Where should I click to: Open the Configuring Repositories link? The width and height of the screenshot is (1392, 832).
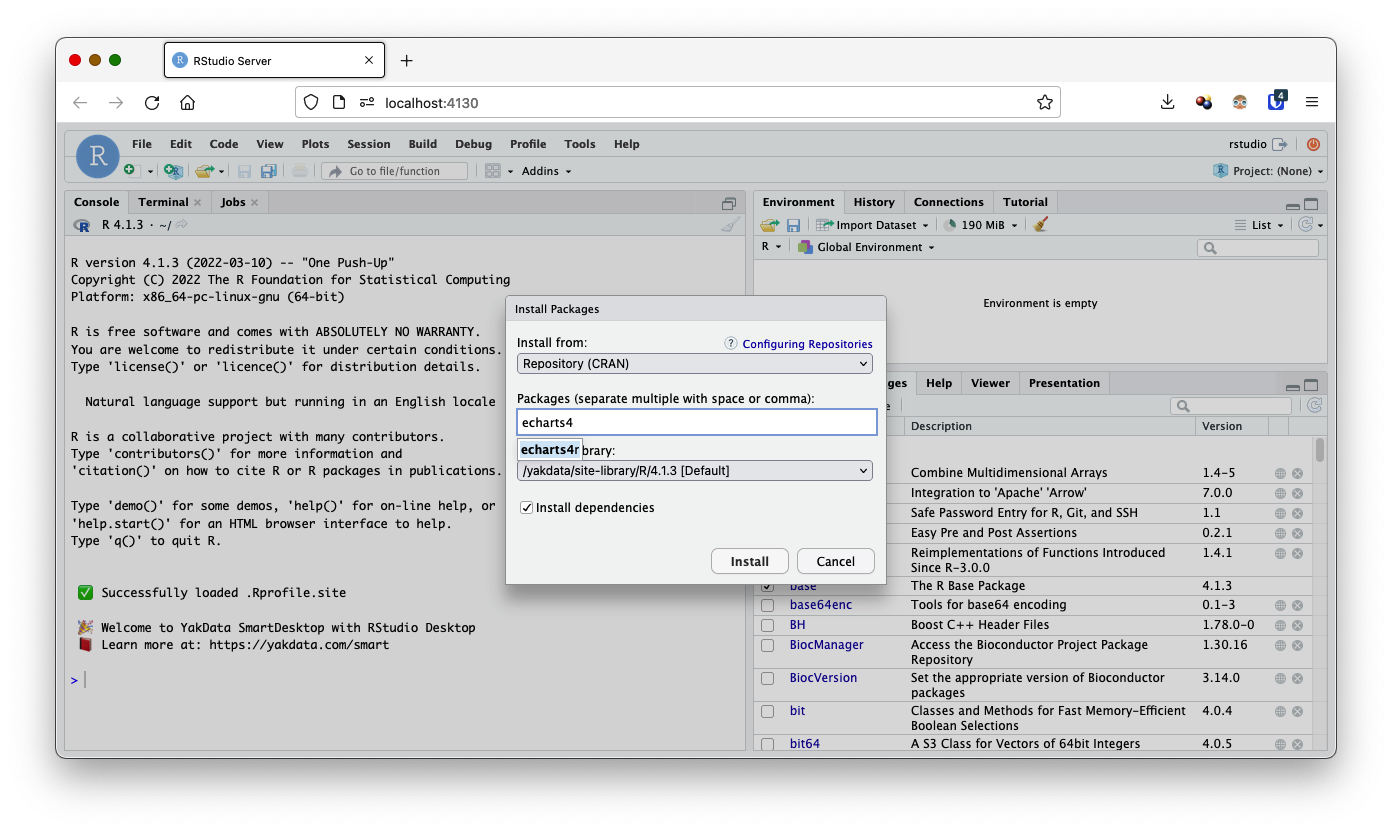pyautogui.click(x=807, y=344)
